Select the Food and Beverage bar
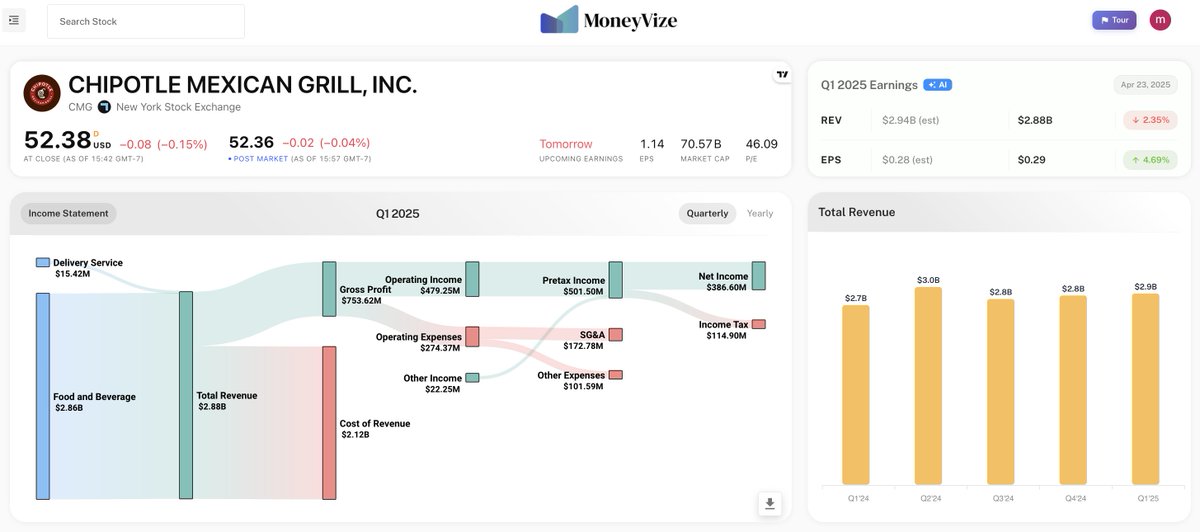 pyautogui.click(x=42, y=396)
